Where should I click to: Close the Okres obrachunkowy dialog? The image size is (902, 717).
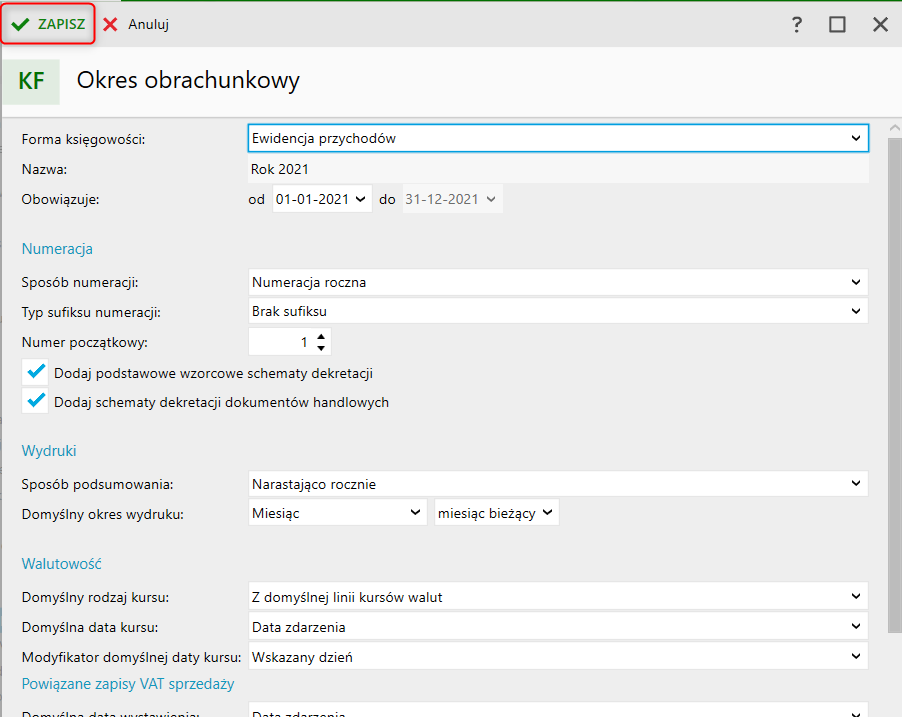[880, 24]
